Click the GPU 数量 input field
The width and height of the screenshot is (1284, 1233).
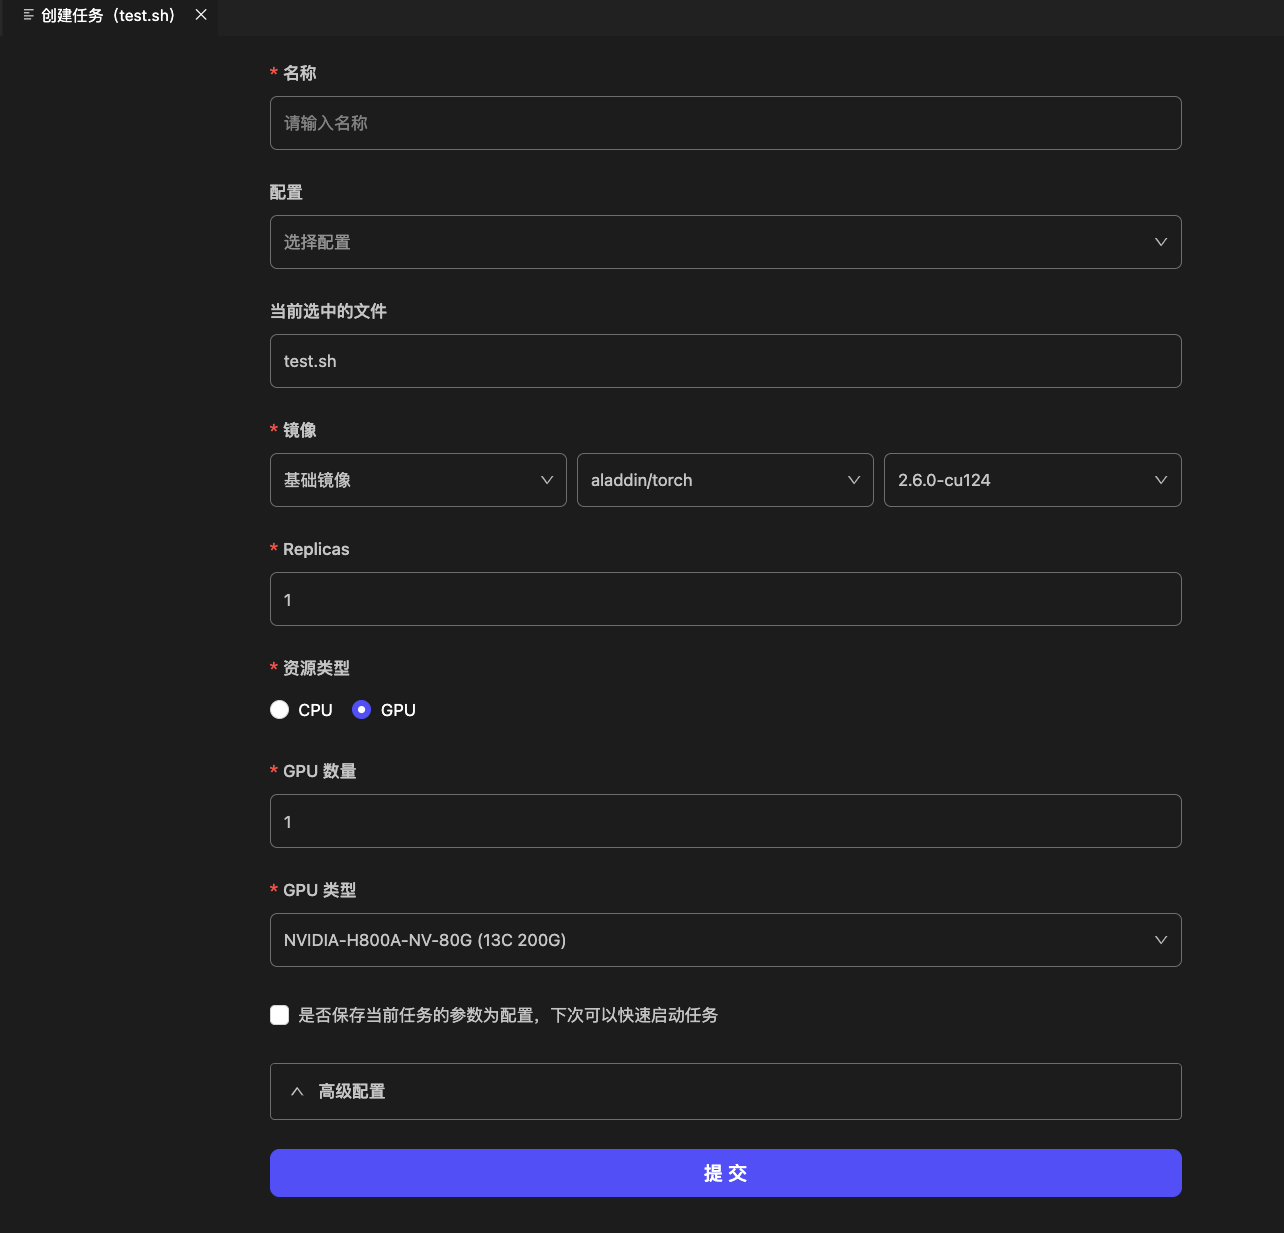point(725,821)
